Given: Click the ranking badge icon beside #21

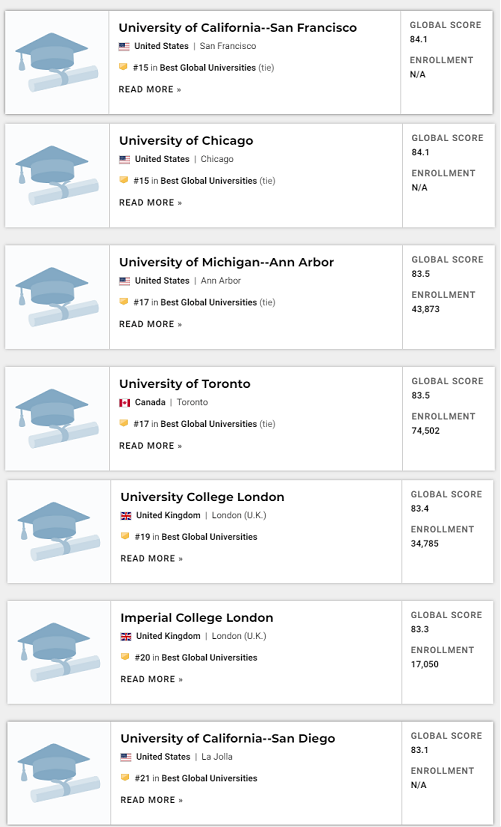Looking at the screenshot, I should [x=125, y=777].
